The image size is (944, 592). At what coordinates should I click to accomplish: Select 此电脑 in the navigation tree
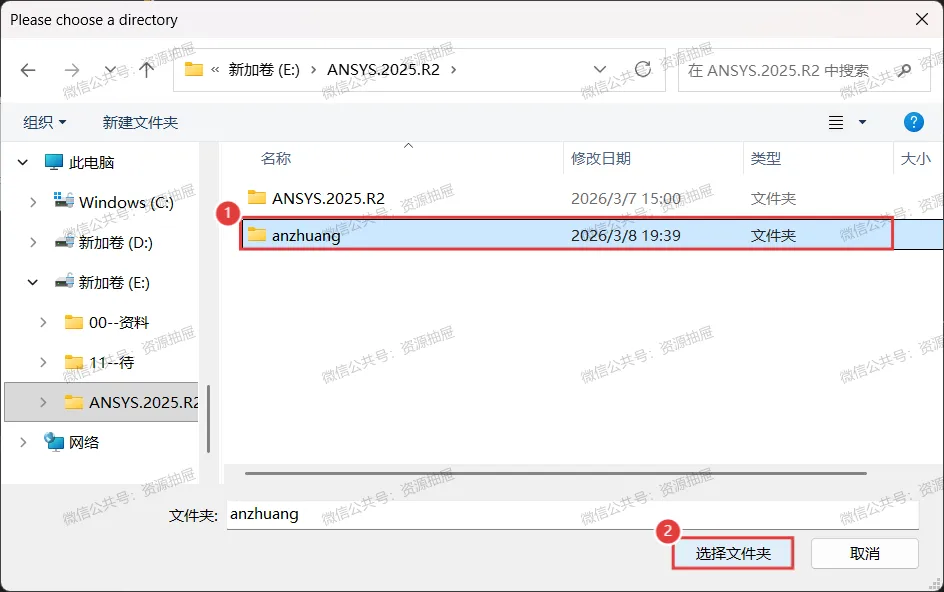[x=91, y=162]
